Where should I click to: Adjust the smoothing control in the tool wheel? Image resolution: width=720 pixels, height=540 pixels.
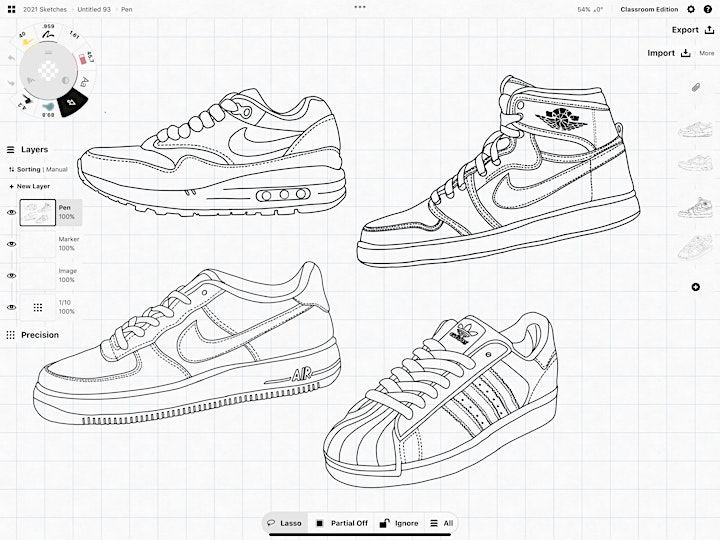click(30, 81)
